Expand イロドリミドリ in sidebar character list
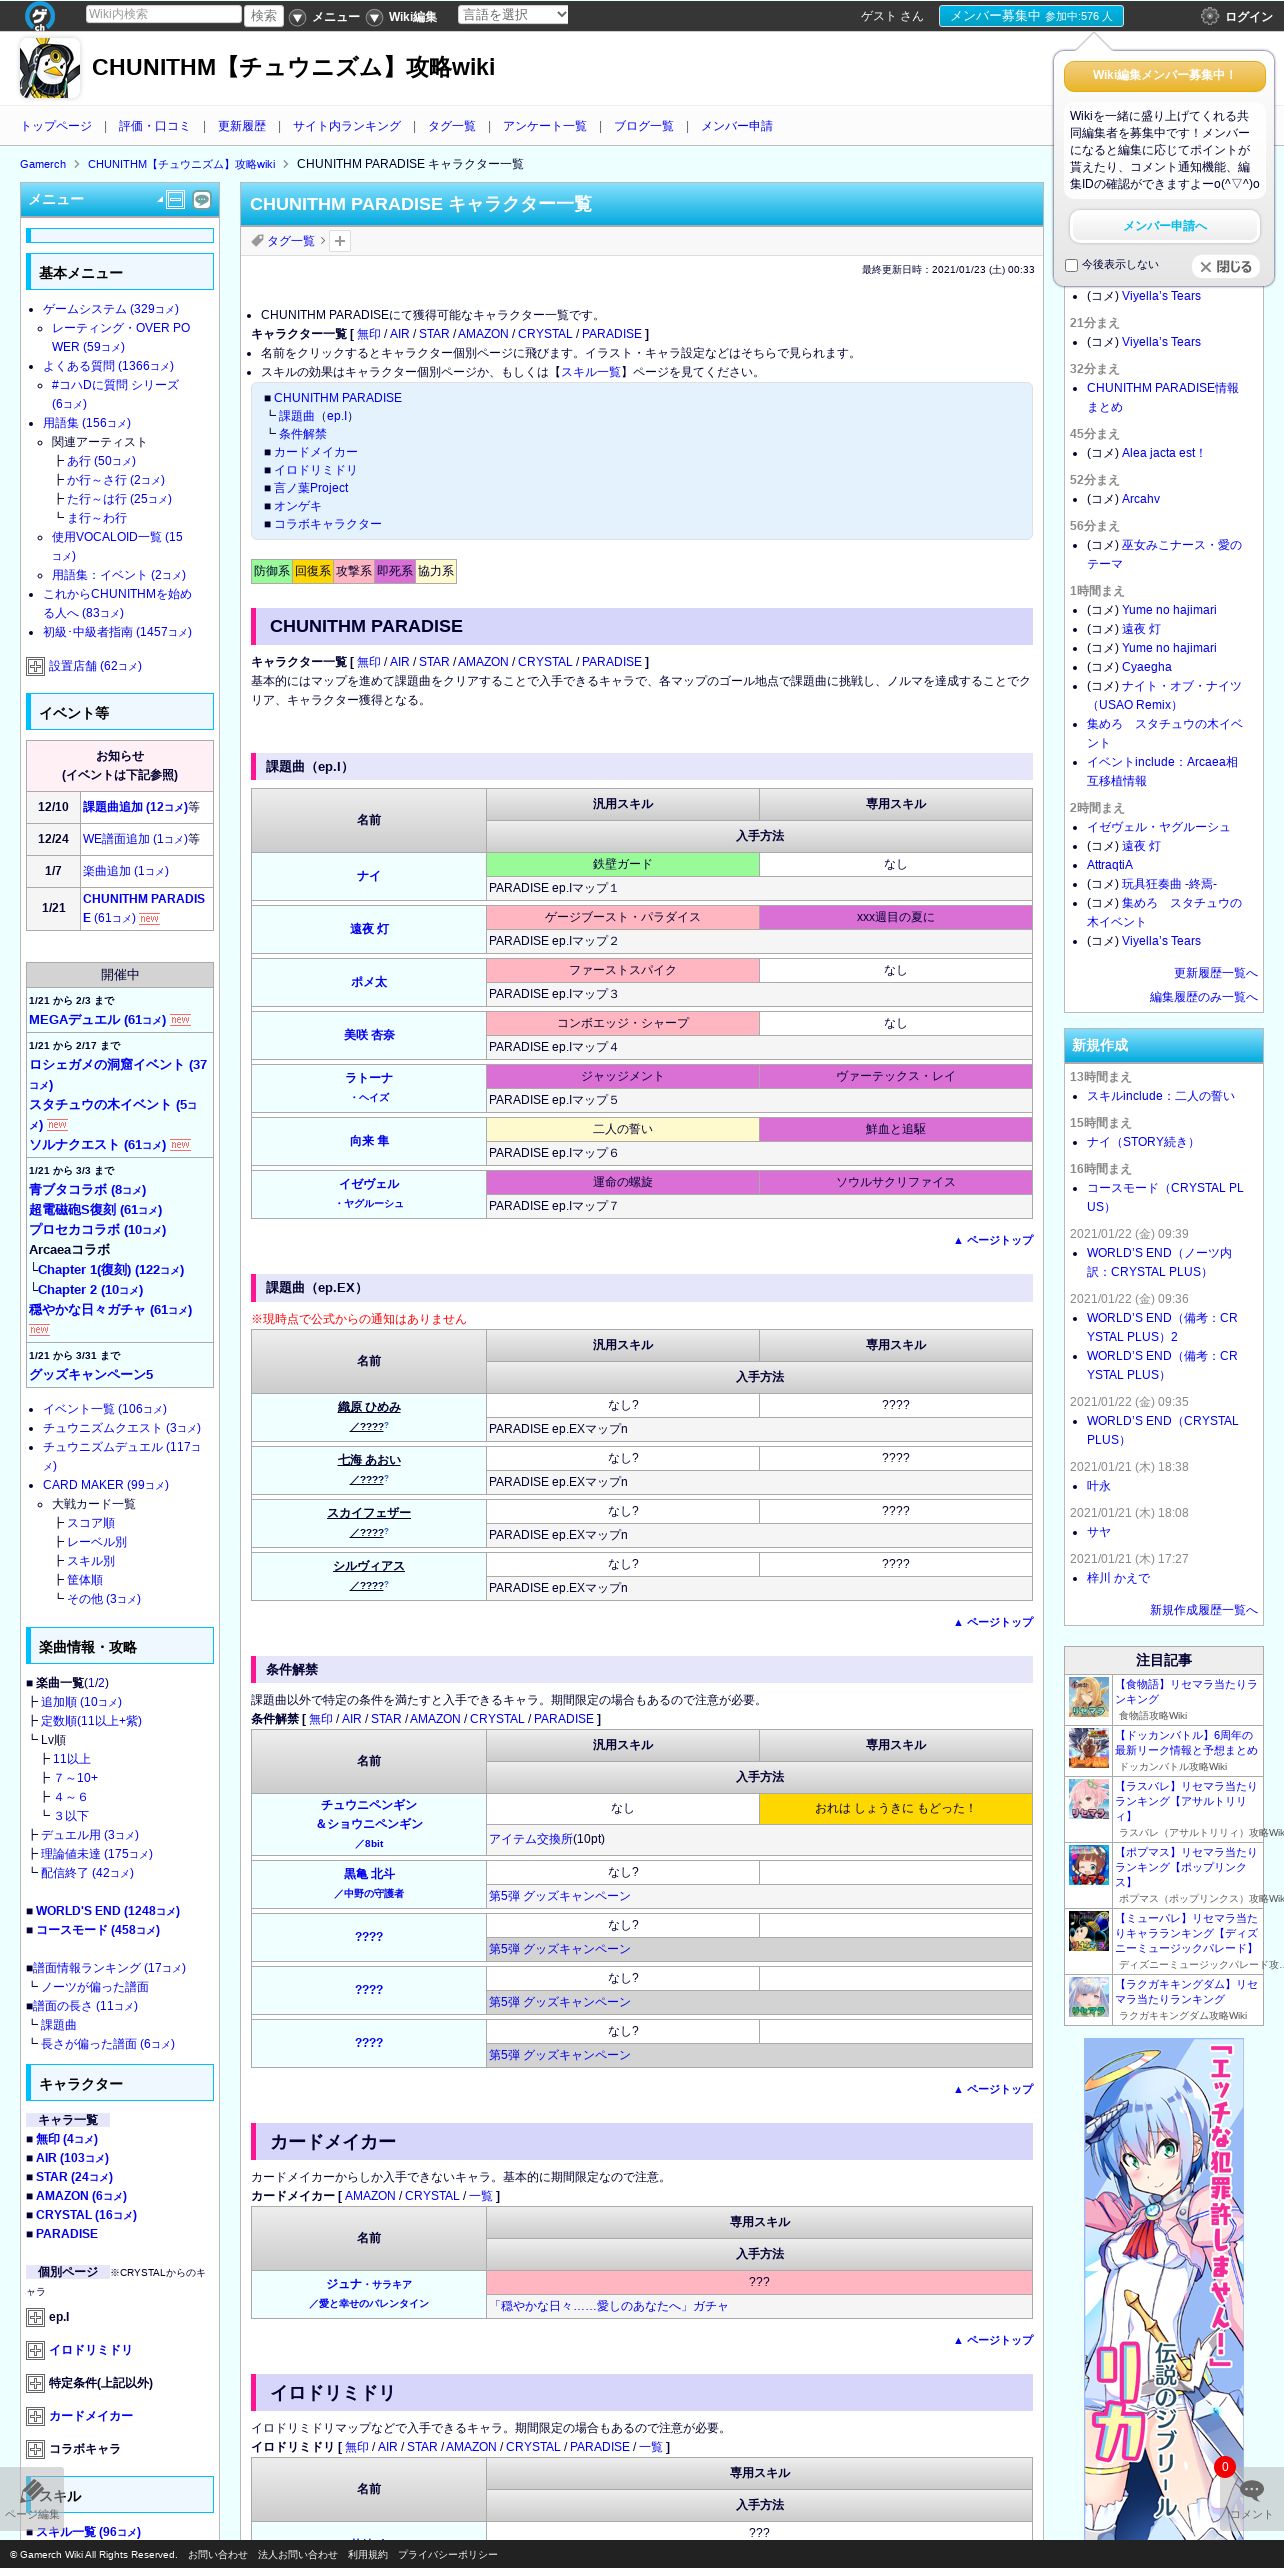This screenshot has height=2568, width=1284. [35, 2350]
